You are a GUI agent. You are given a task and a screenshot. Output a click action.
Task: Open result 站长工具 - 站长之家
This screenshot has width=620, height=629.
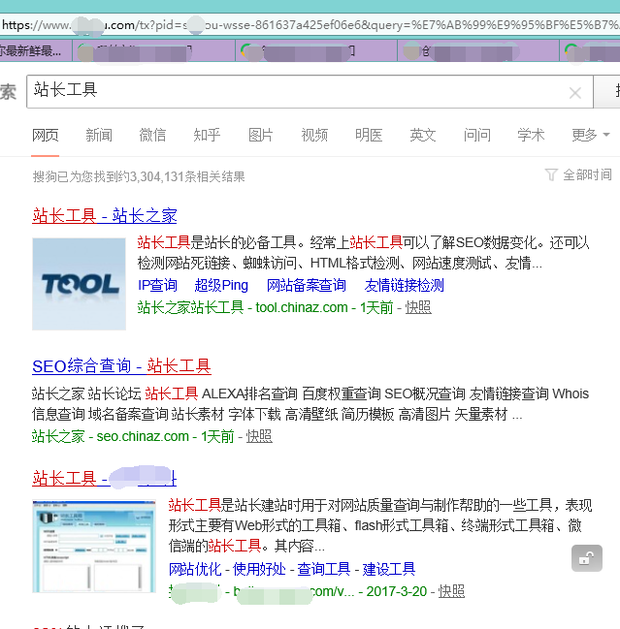[x=104, y=215]
